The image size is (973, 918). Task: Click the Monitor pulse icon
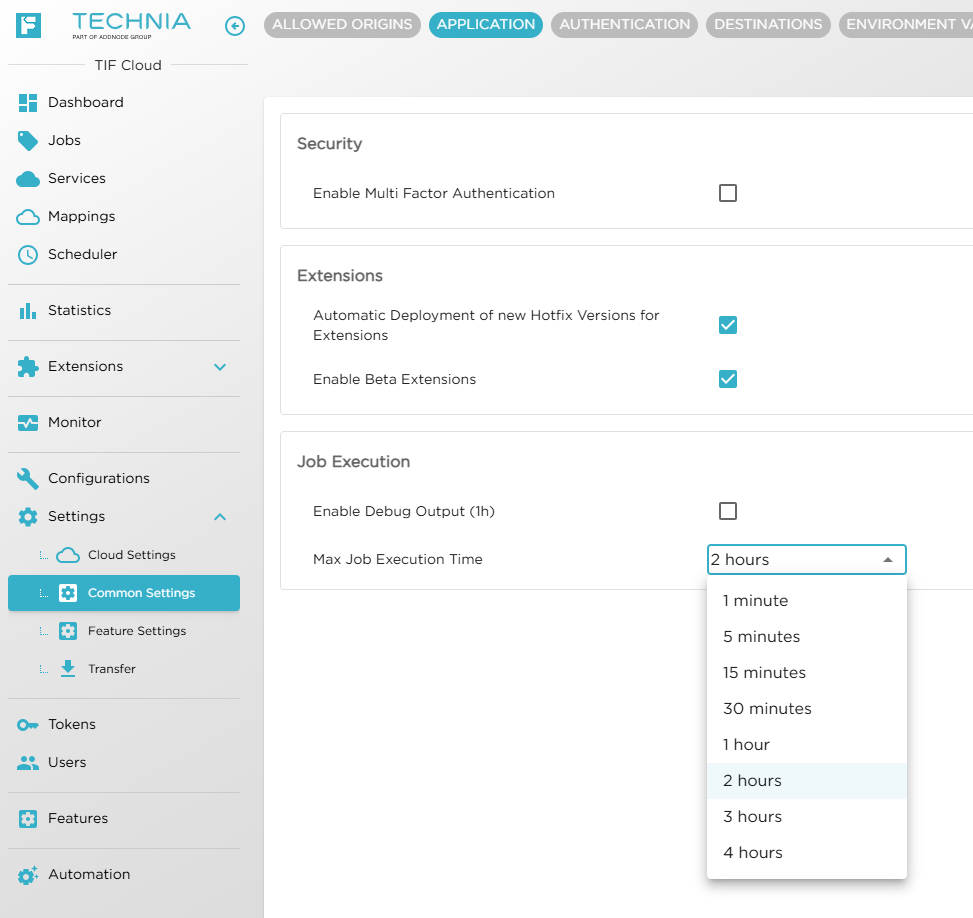coord(28,423)
